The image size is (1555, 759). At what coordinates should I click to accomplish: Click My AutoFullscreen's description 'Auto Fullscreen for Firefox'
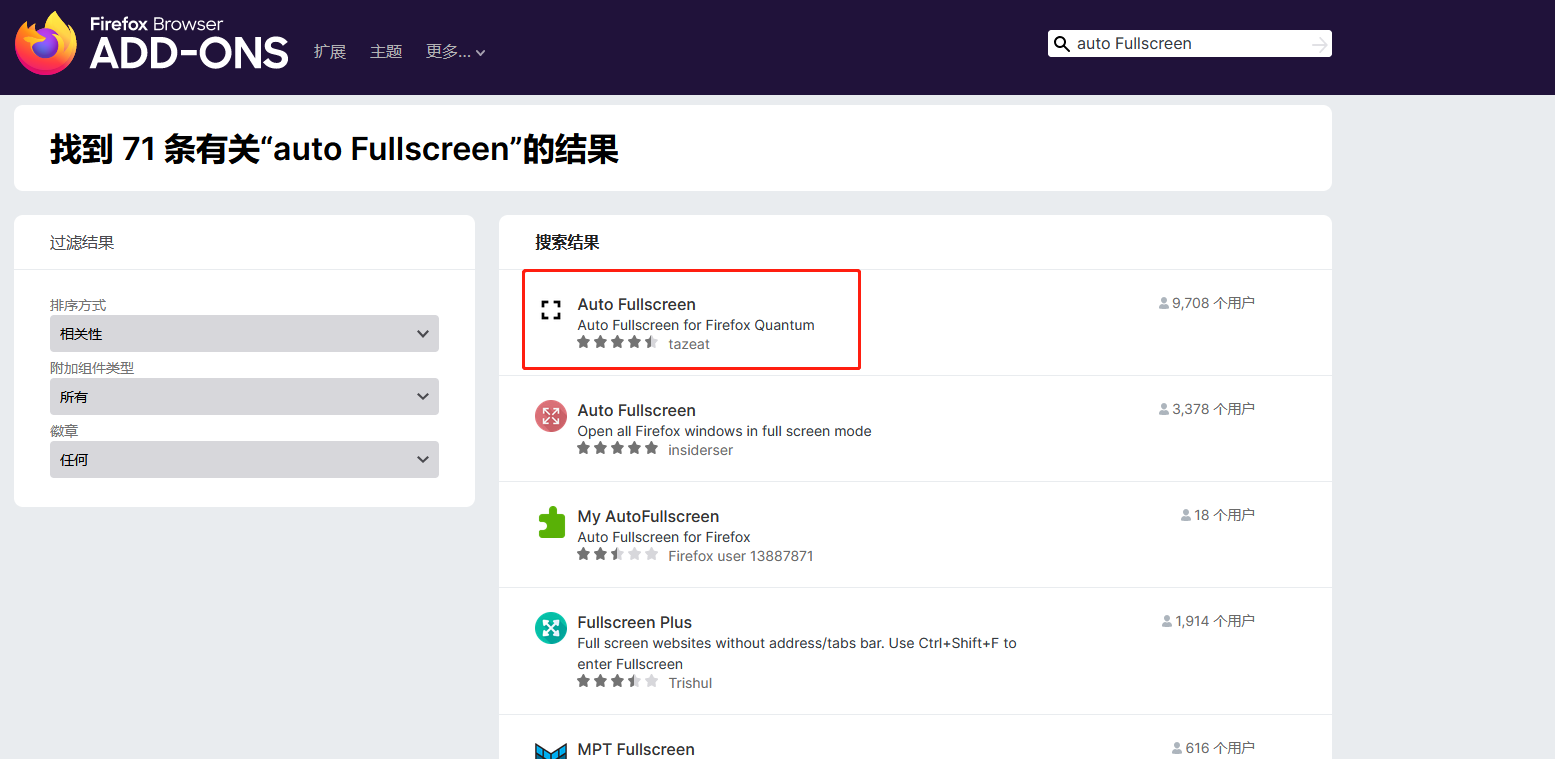coord(664,537)
